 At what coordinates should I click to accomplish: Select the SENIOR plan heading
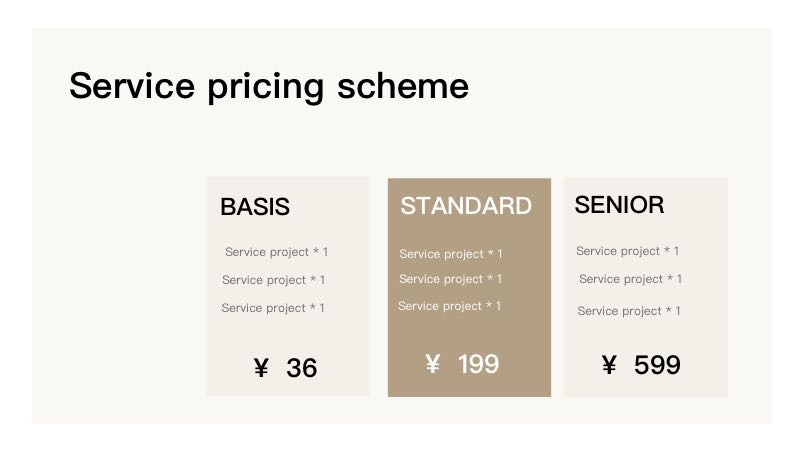(x=619, y=205)
